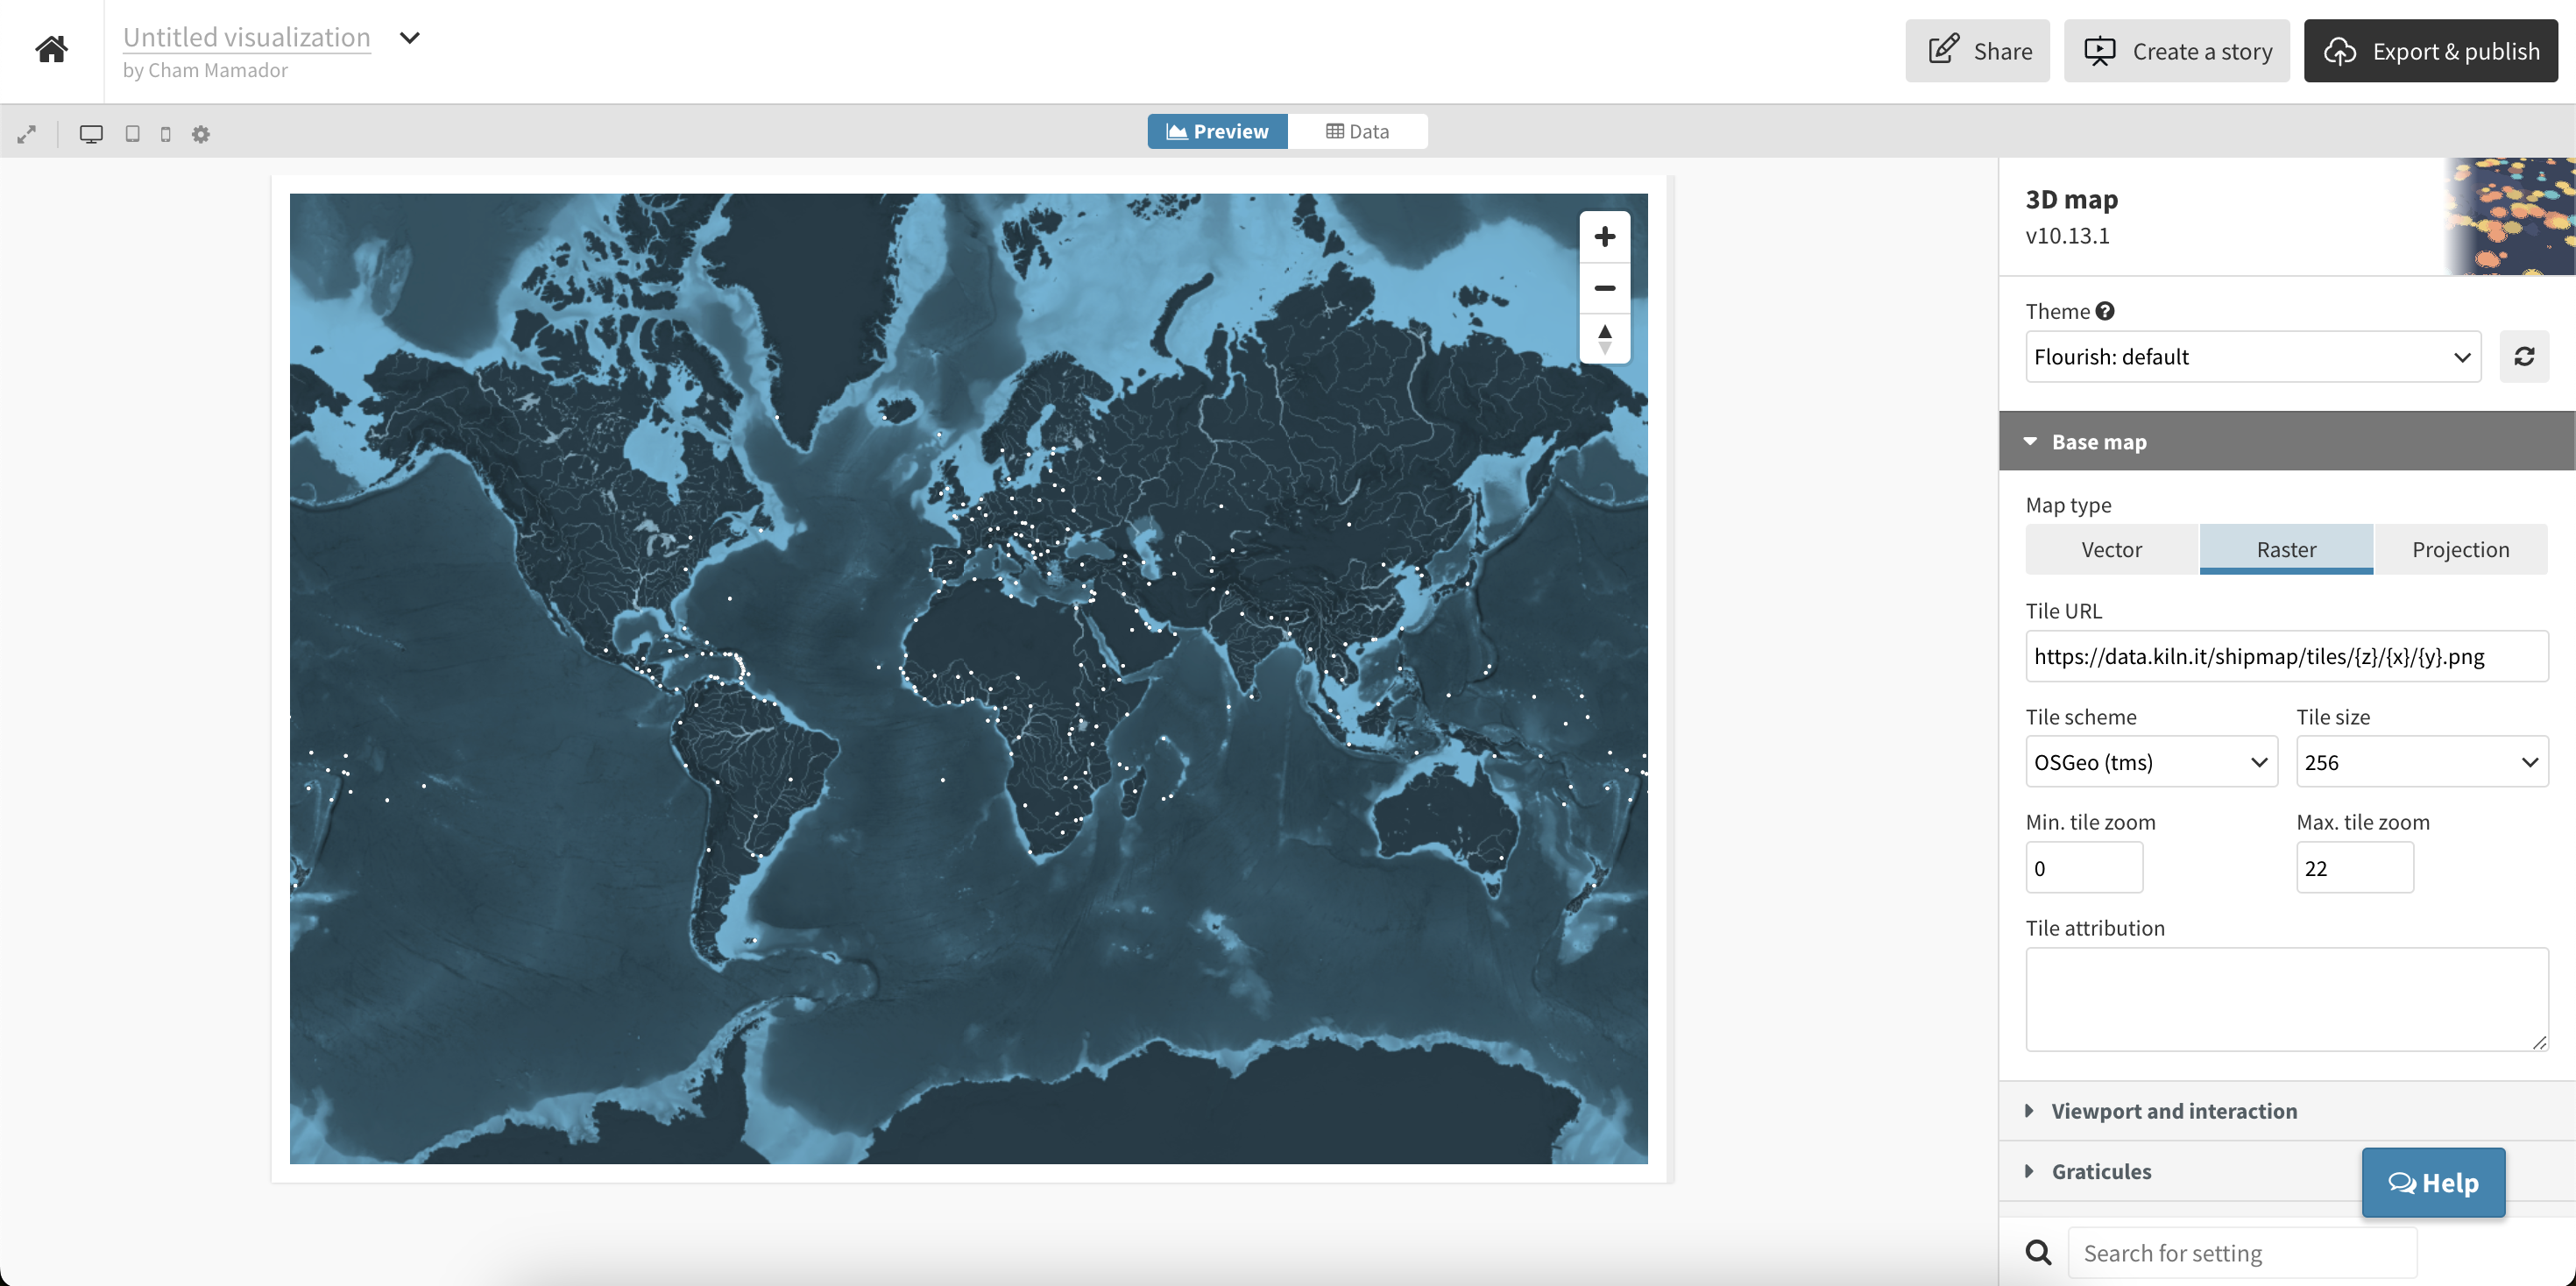
Task: Switch to desktop preview mode
Action: pyautogui.click(x=91, y=134)
